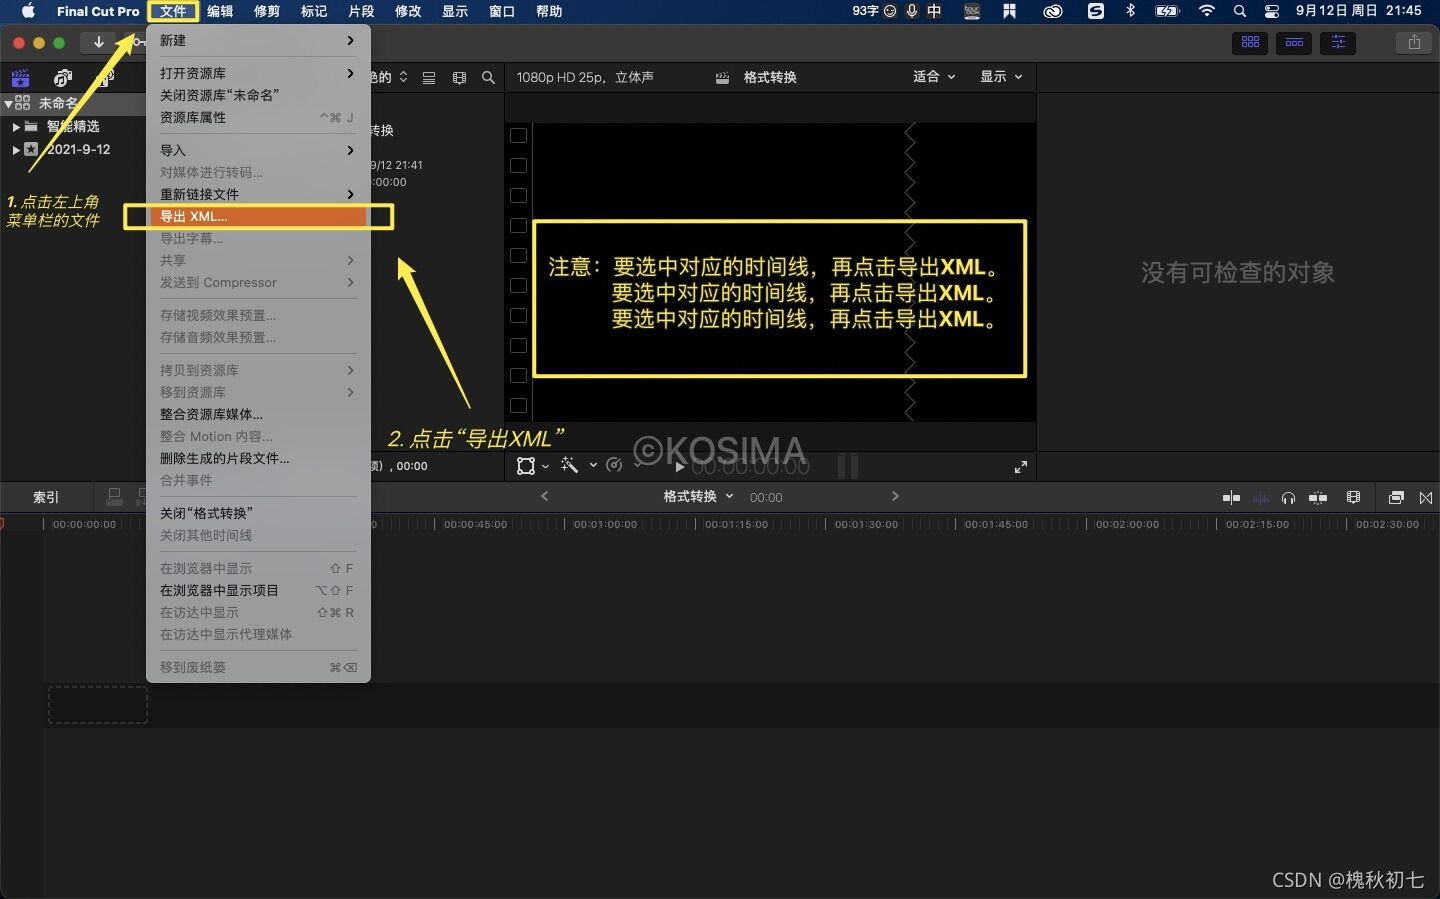This screenshot has width=1440, height=899.
Task: Open the 适合 zoom dropdown
Action: [935, 76]
